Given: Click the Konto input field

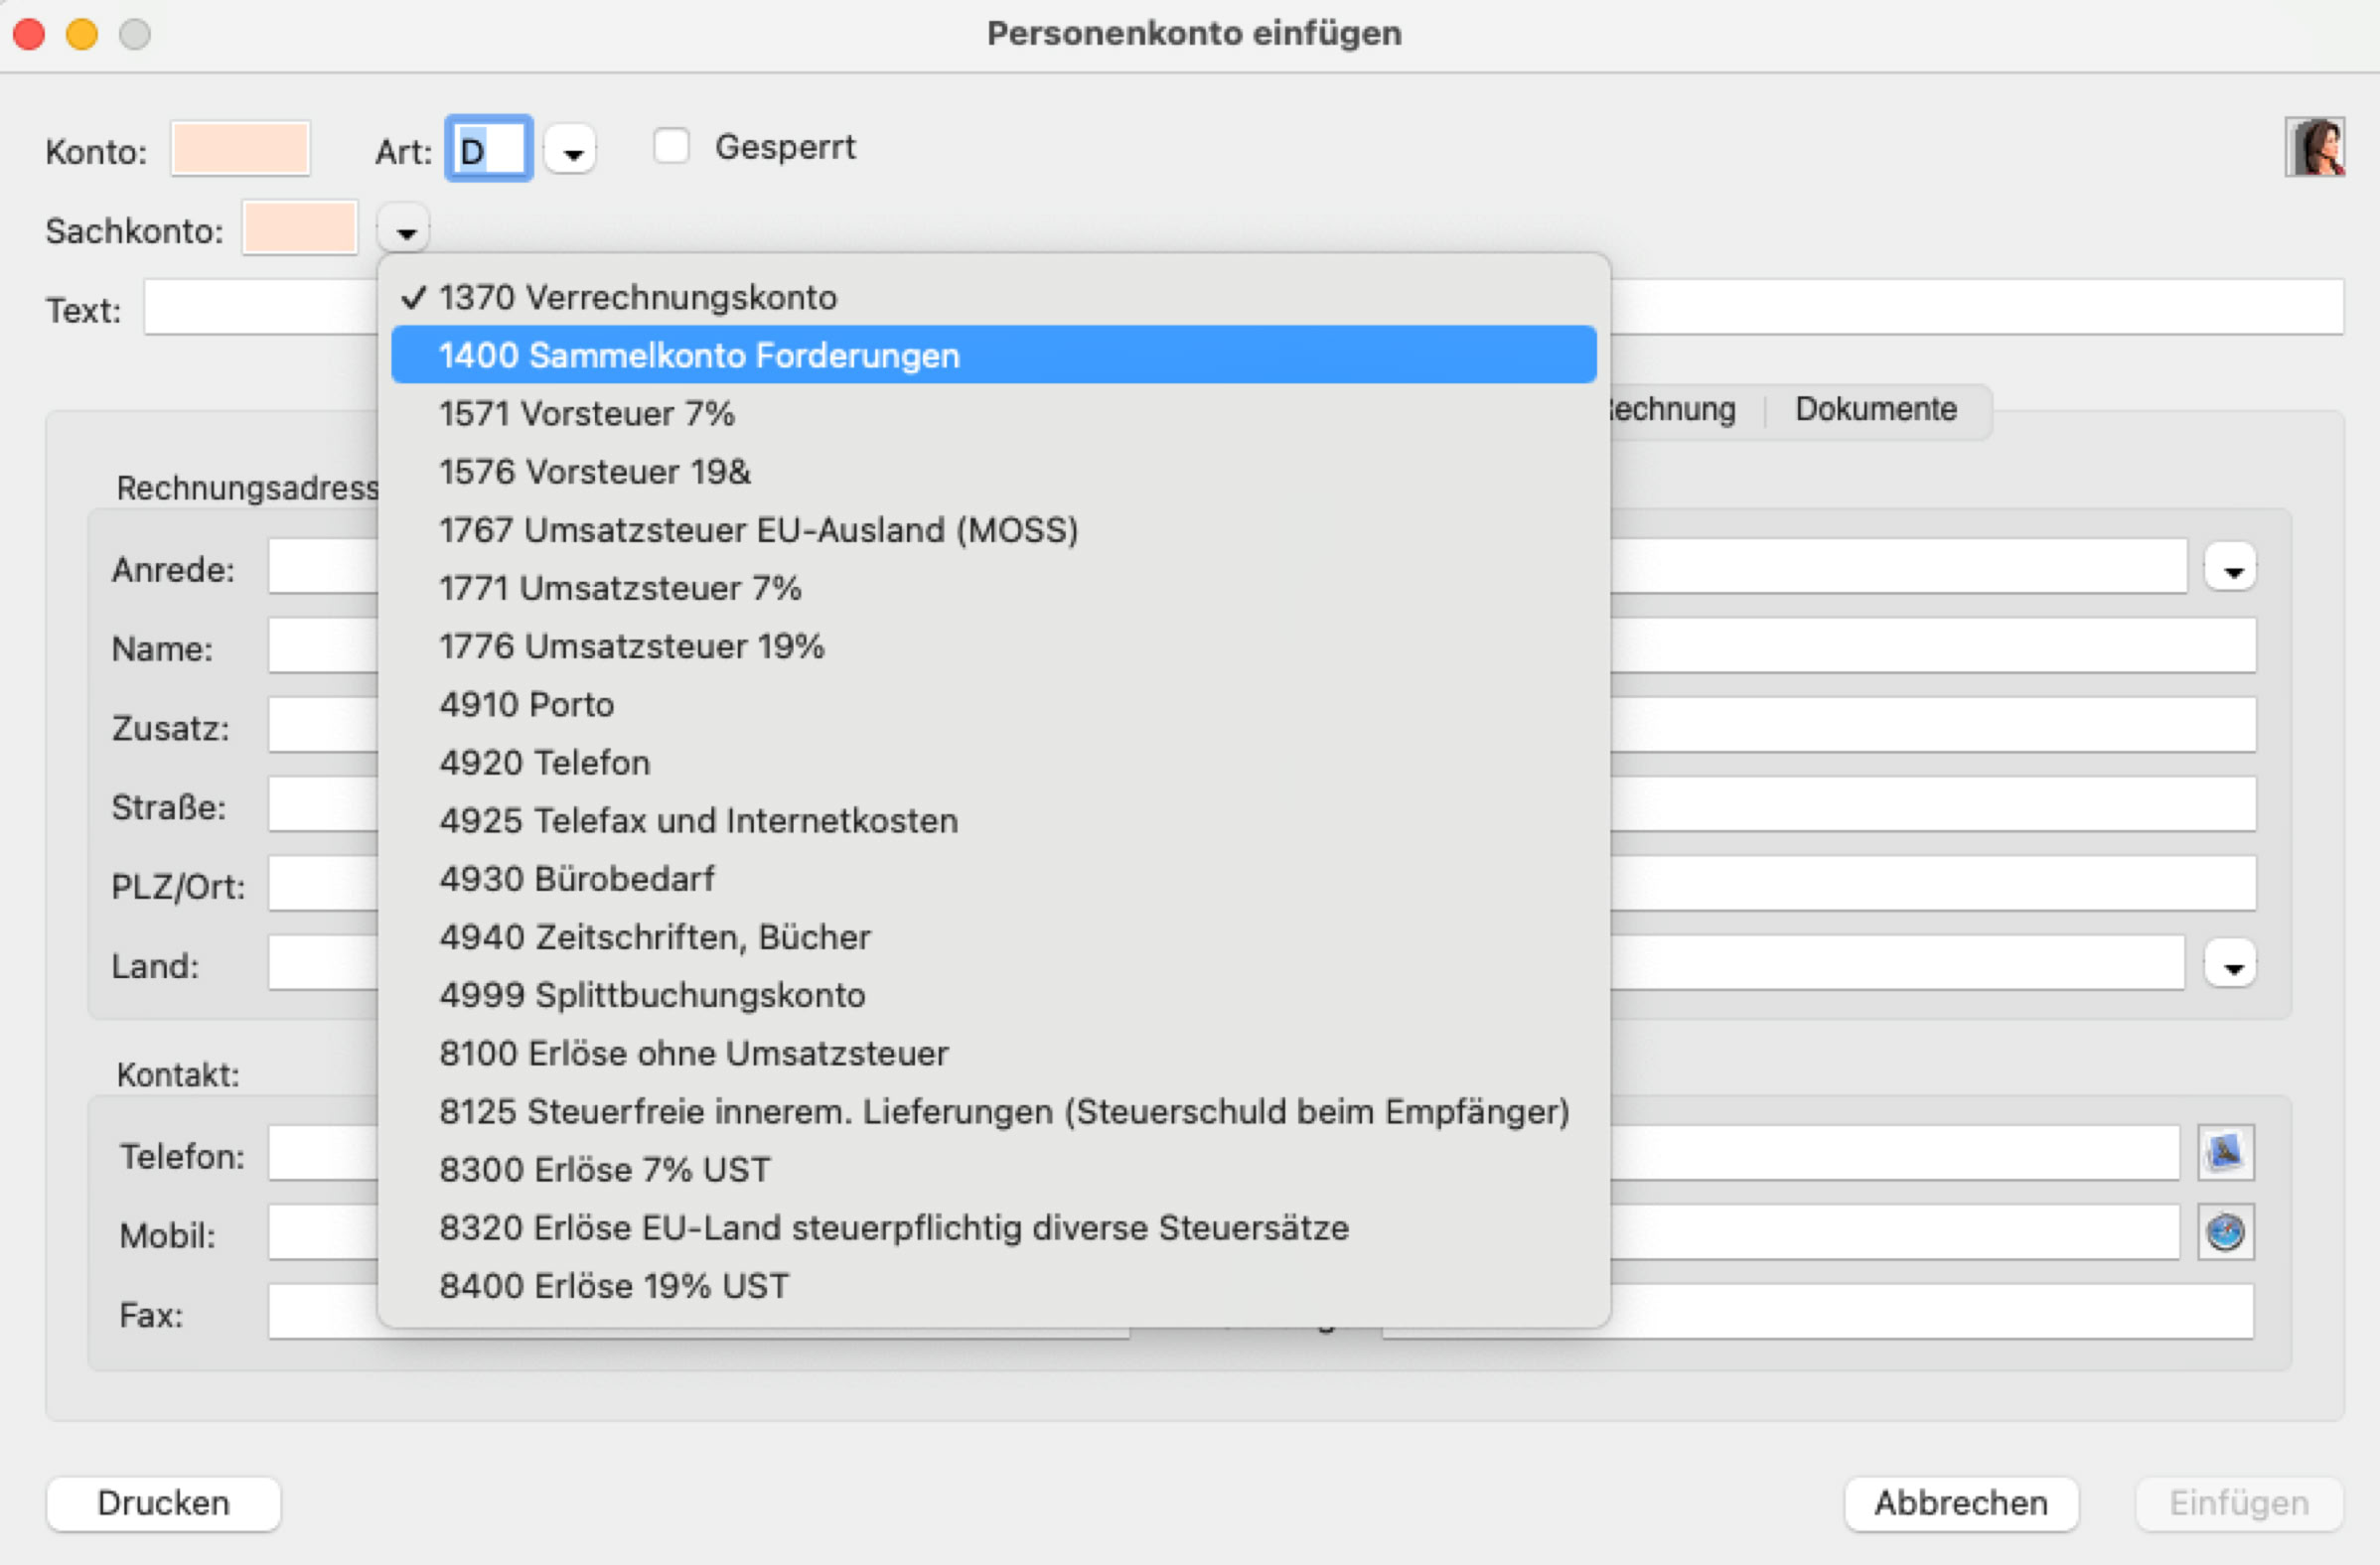Looking at the screenshot, I should [240, 149].
